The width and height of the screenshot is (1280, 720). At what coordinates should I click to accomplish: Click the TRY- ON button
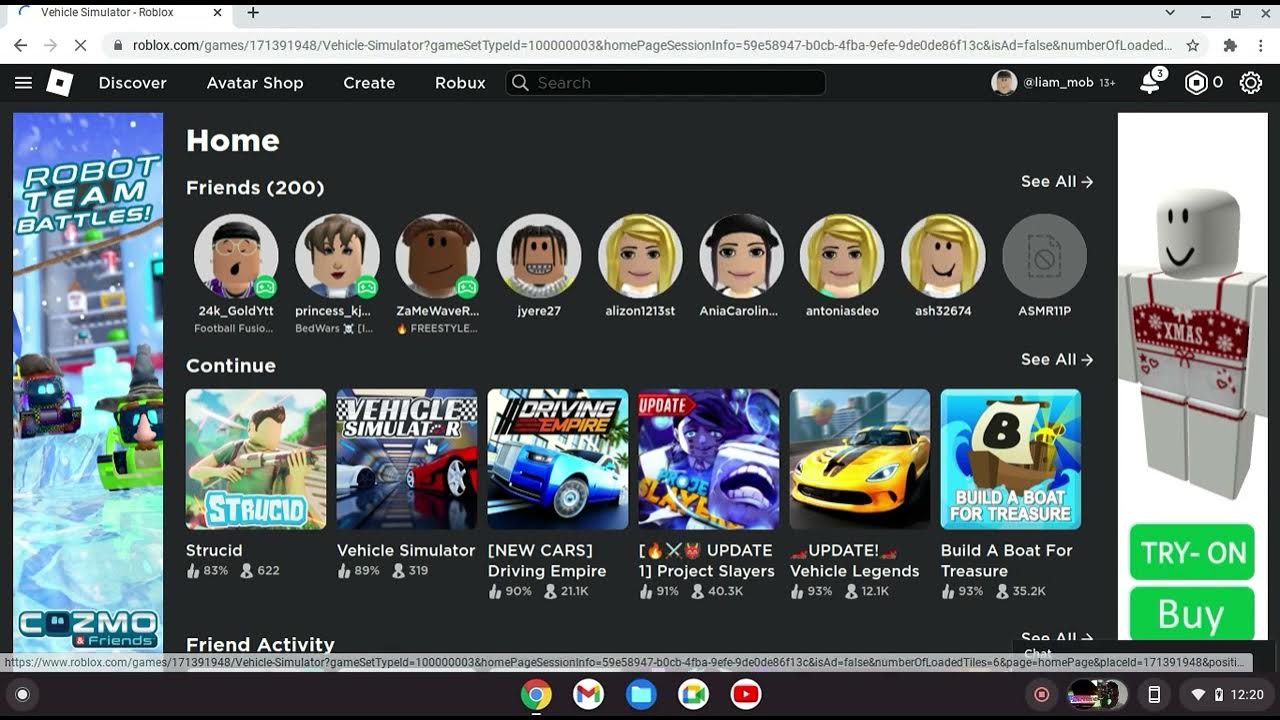(x=1192, y=553)
